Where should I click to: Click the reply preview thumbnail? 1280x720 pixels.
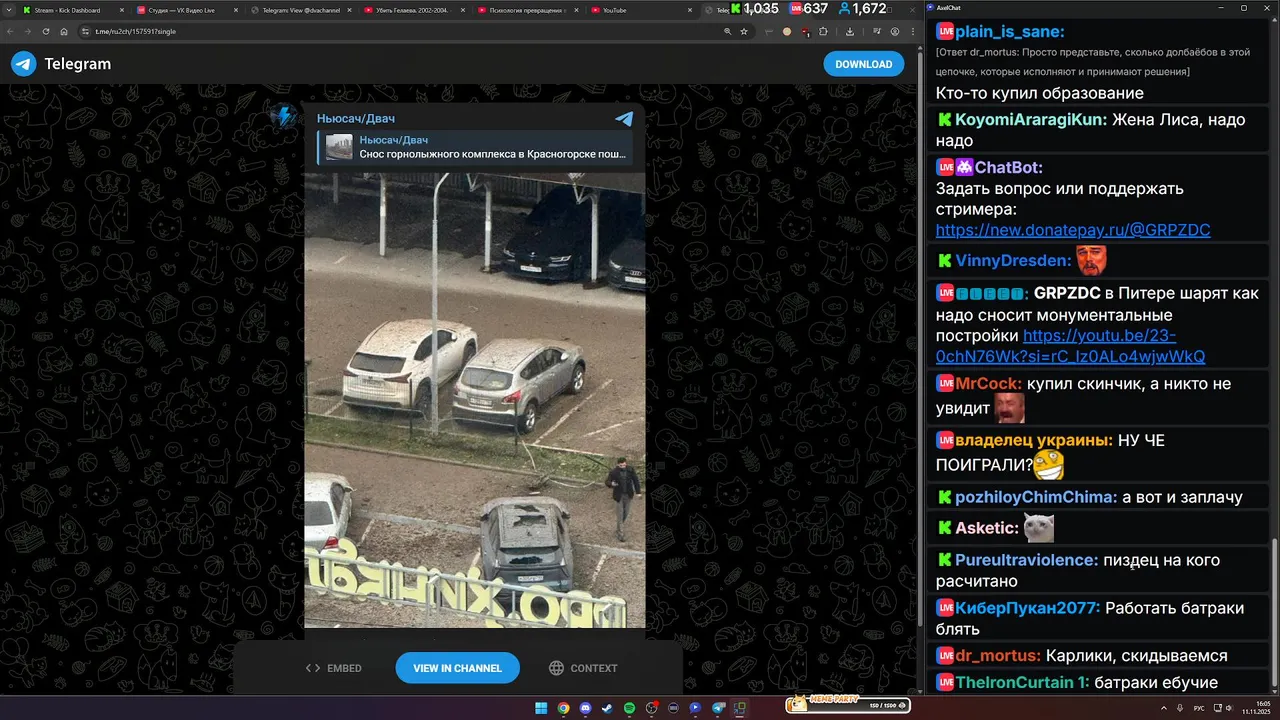339,147
